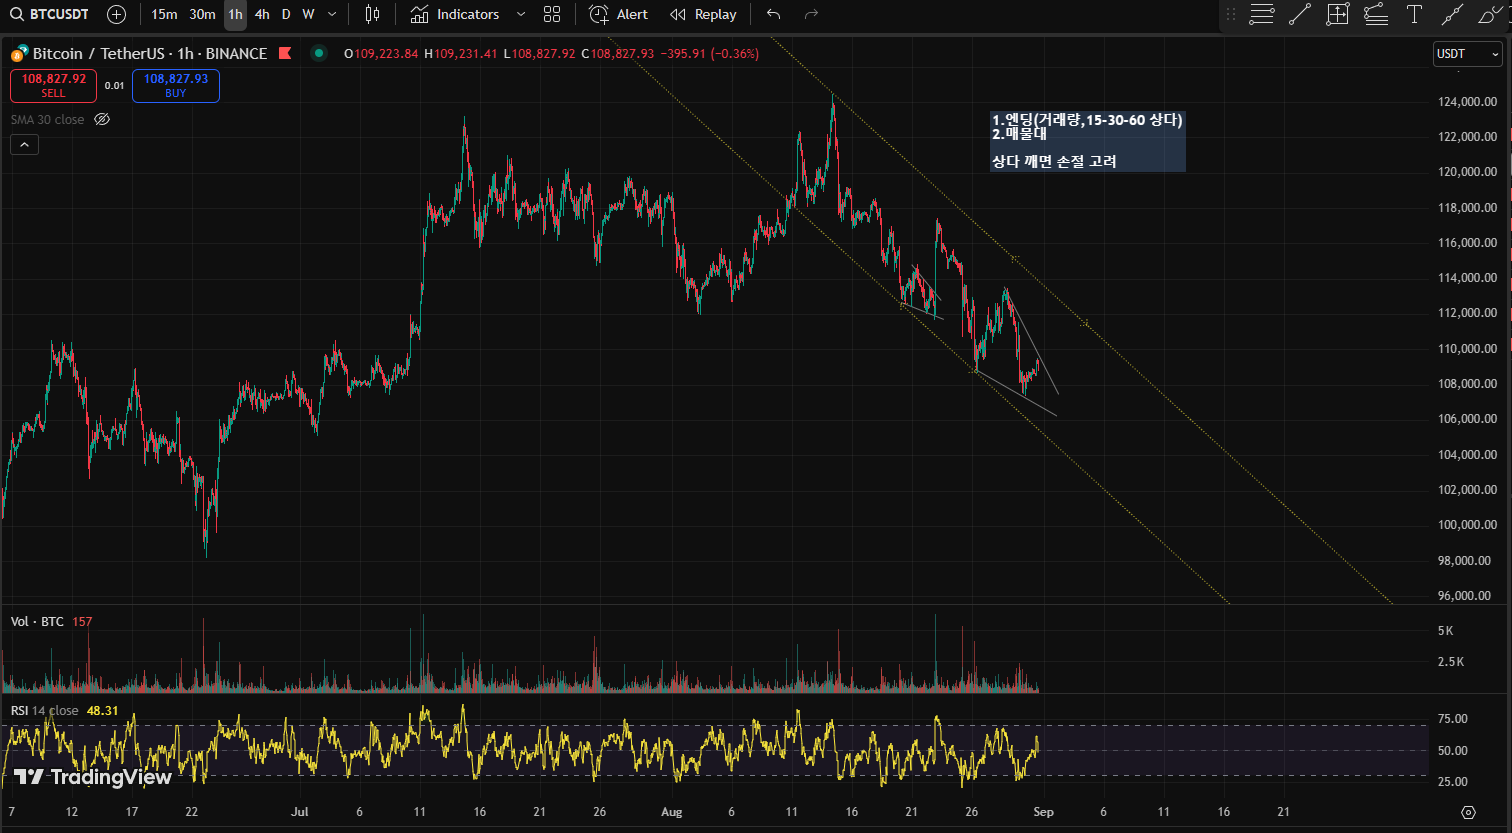The image size is (1512, 833).
Task: Click the open price O109,223.84 value
Action: click(x=381, y=54)
